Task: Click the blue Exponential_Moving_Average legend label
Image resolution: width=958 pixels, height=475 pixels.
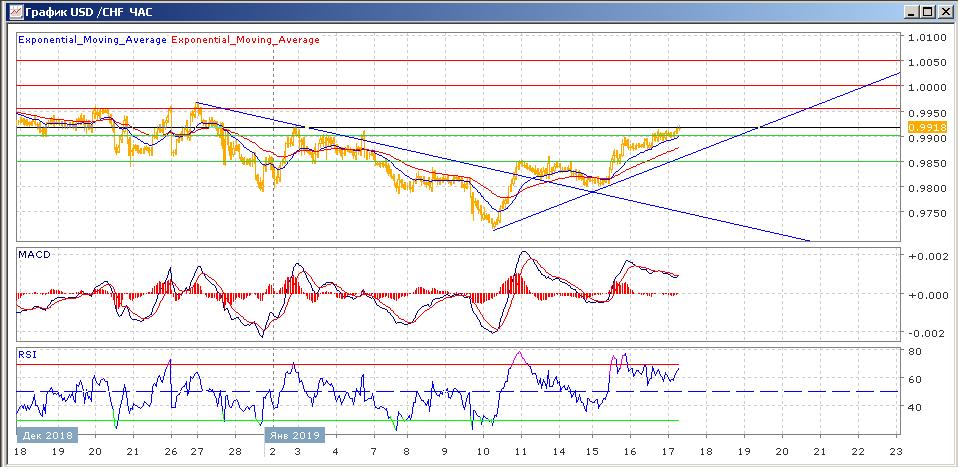Action: (93, 40)
